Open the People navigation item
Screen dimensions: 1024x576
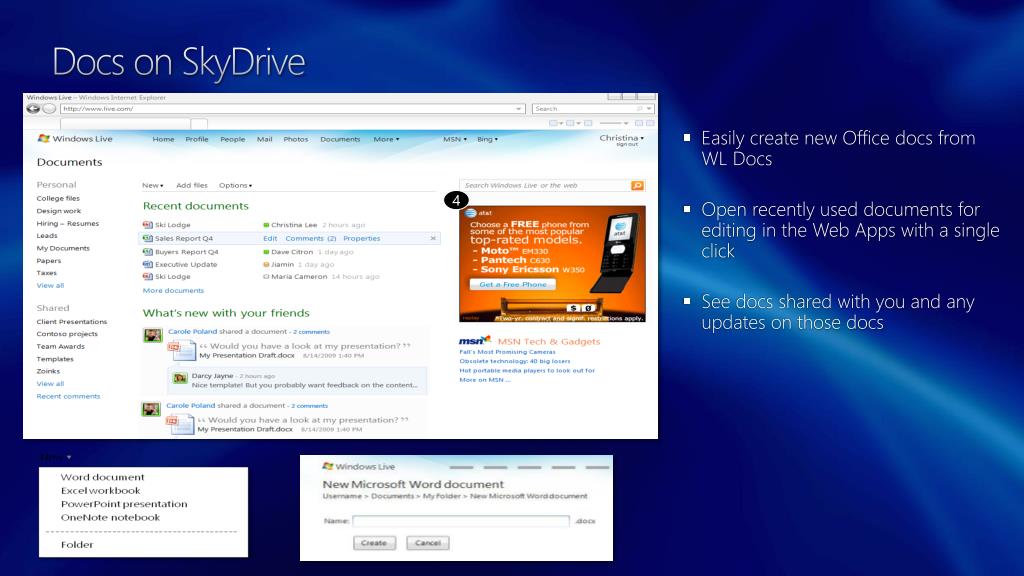tap(232, 139)
